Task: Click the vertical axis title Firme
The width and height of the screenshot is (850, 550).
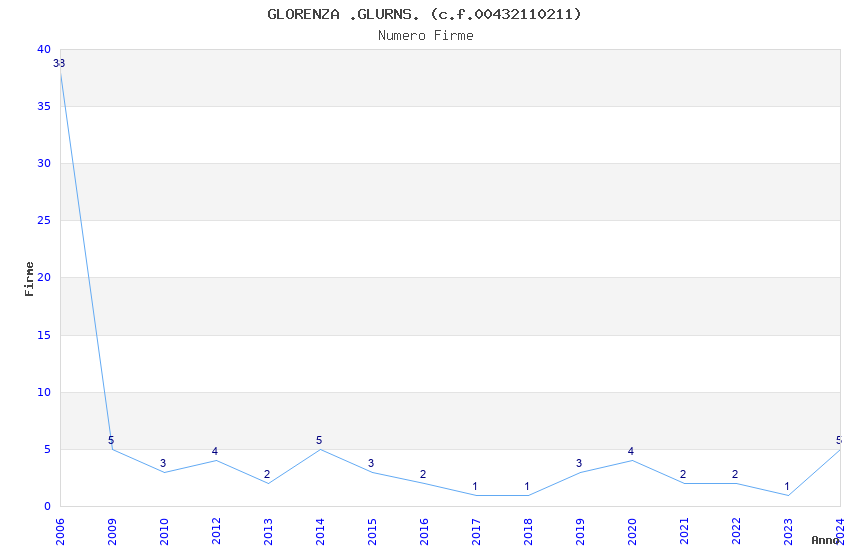Action: point(29,279)
